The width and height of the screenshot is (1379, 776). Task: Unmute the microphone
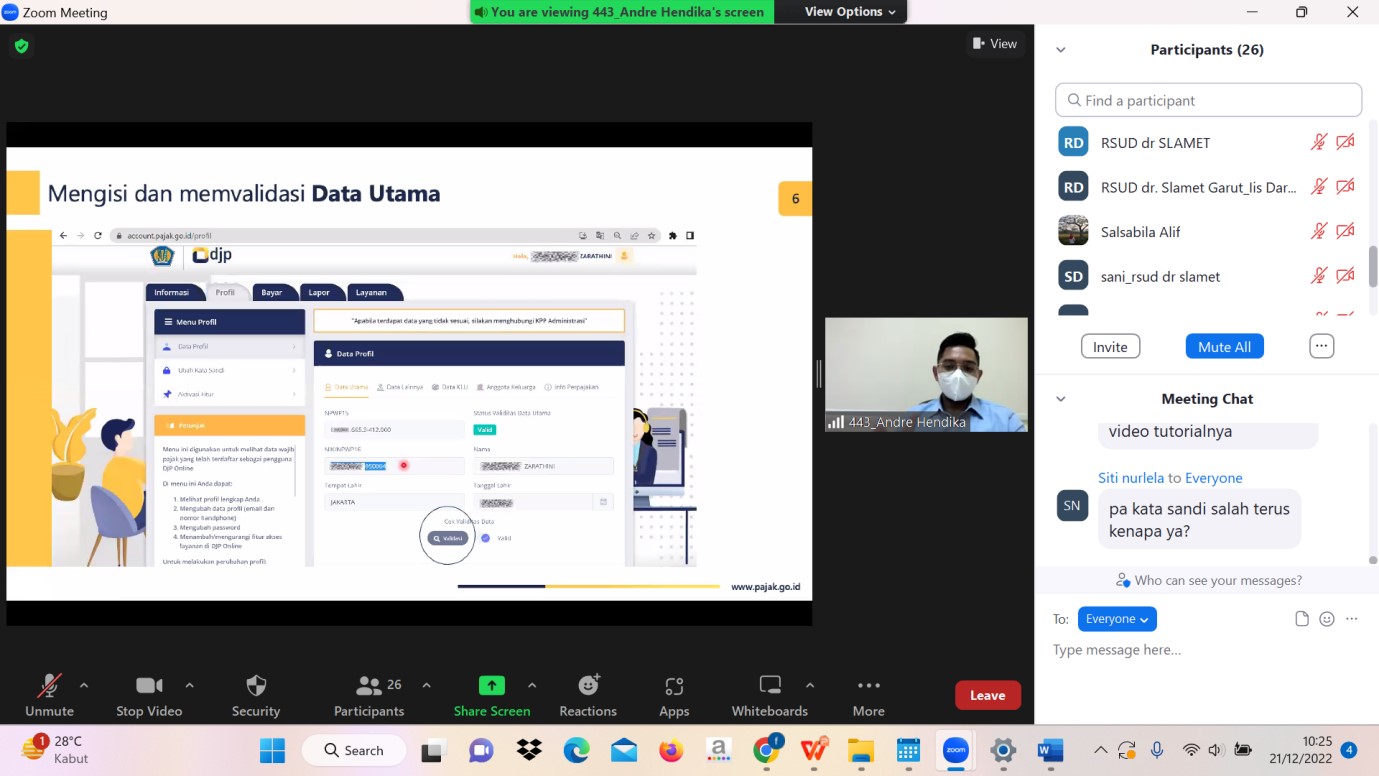pyautogui.click(x=48, y=686)
